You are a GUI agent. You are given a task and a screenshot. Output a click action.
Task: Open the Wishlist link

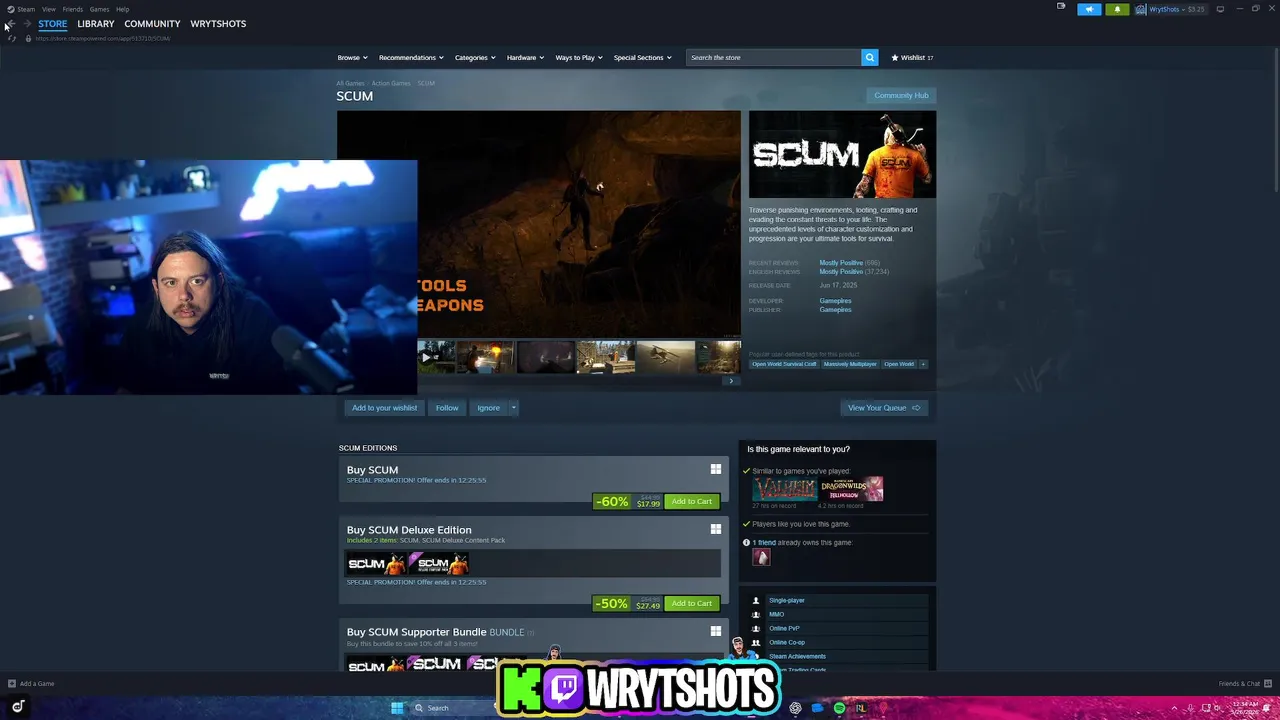click(912, 57)
